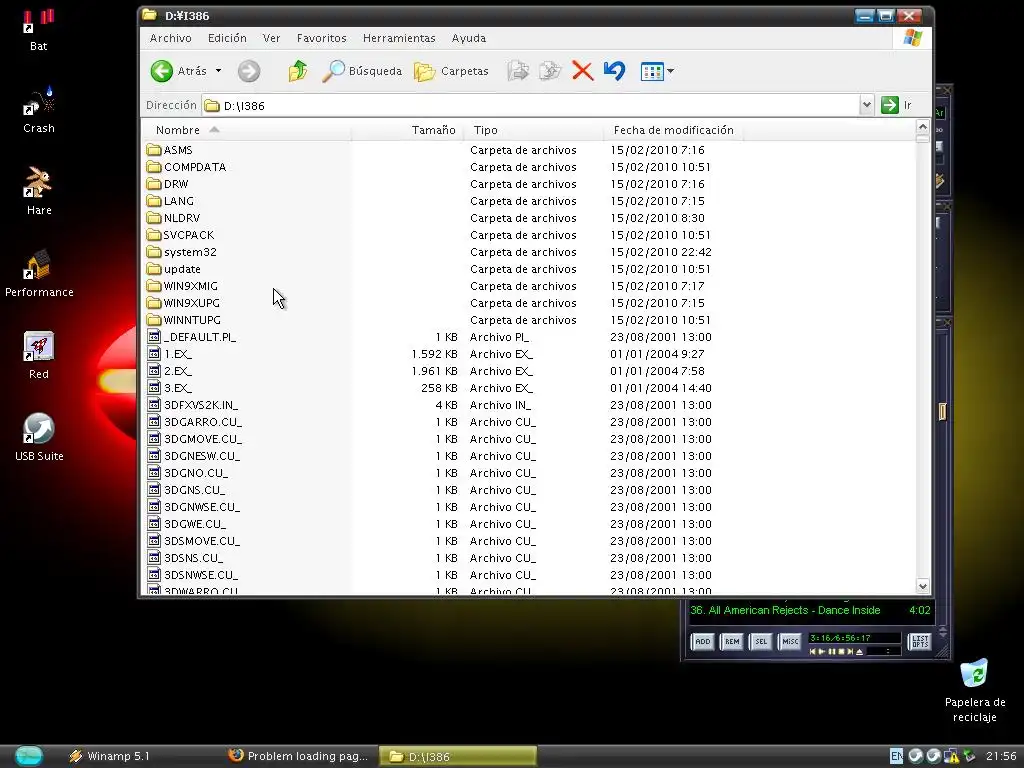This screenshot has height=768, width=1024.
Task: Select the update folder
Action: (174, 269)
